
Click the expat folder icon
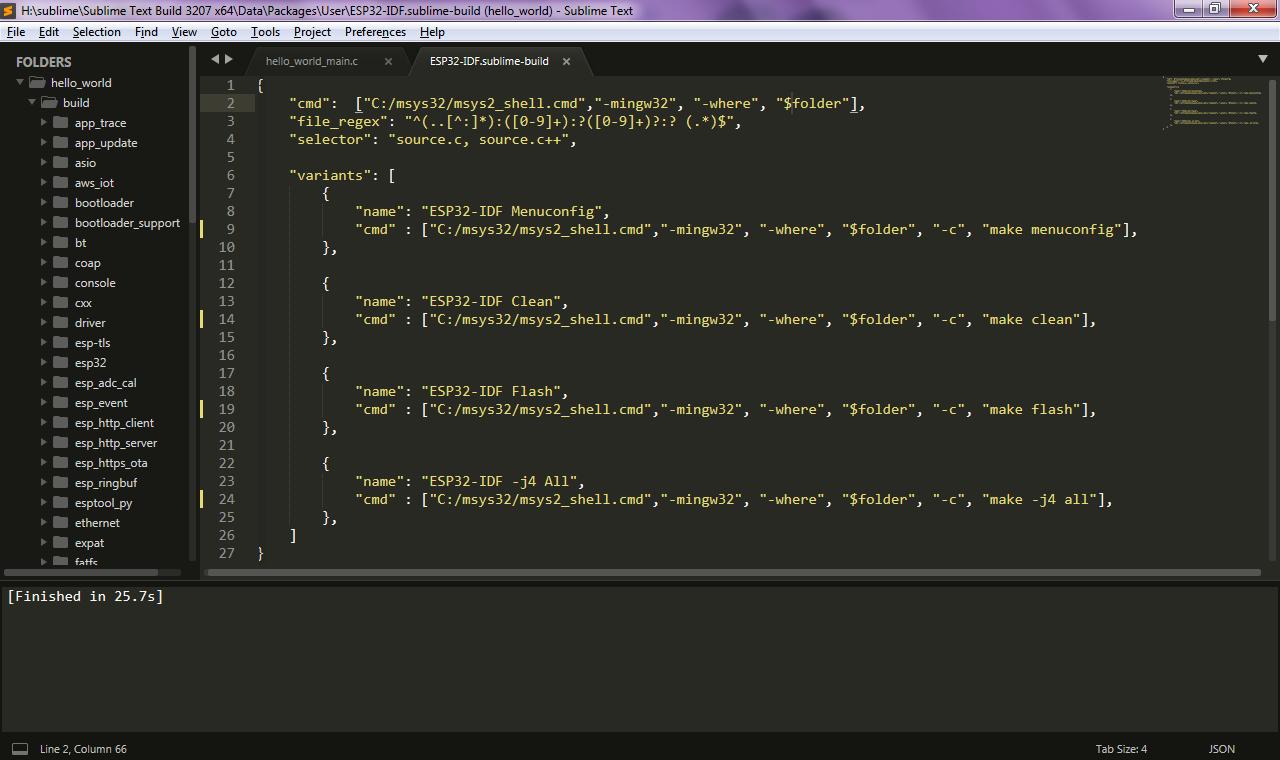60,543
